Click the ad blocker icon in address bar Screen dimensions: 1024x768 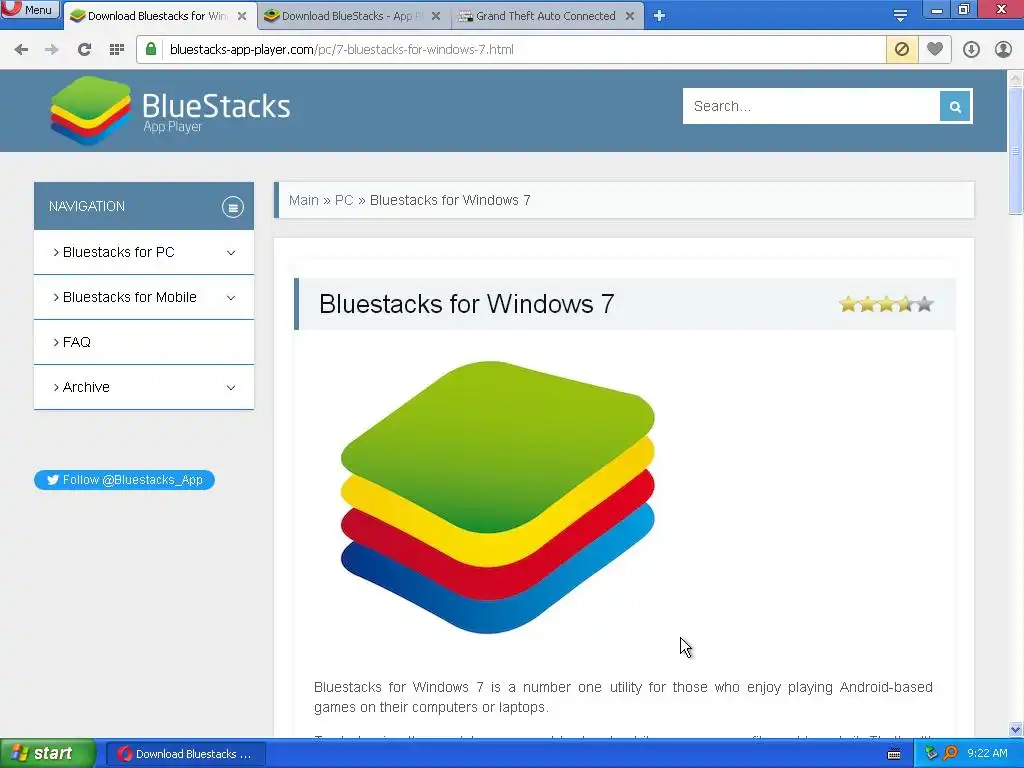click(x=902, y=50)
